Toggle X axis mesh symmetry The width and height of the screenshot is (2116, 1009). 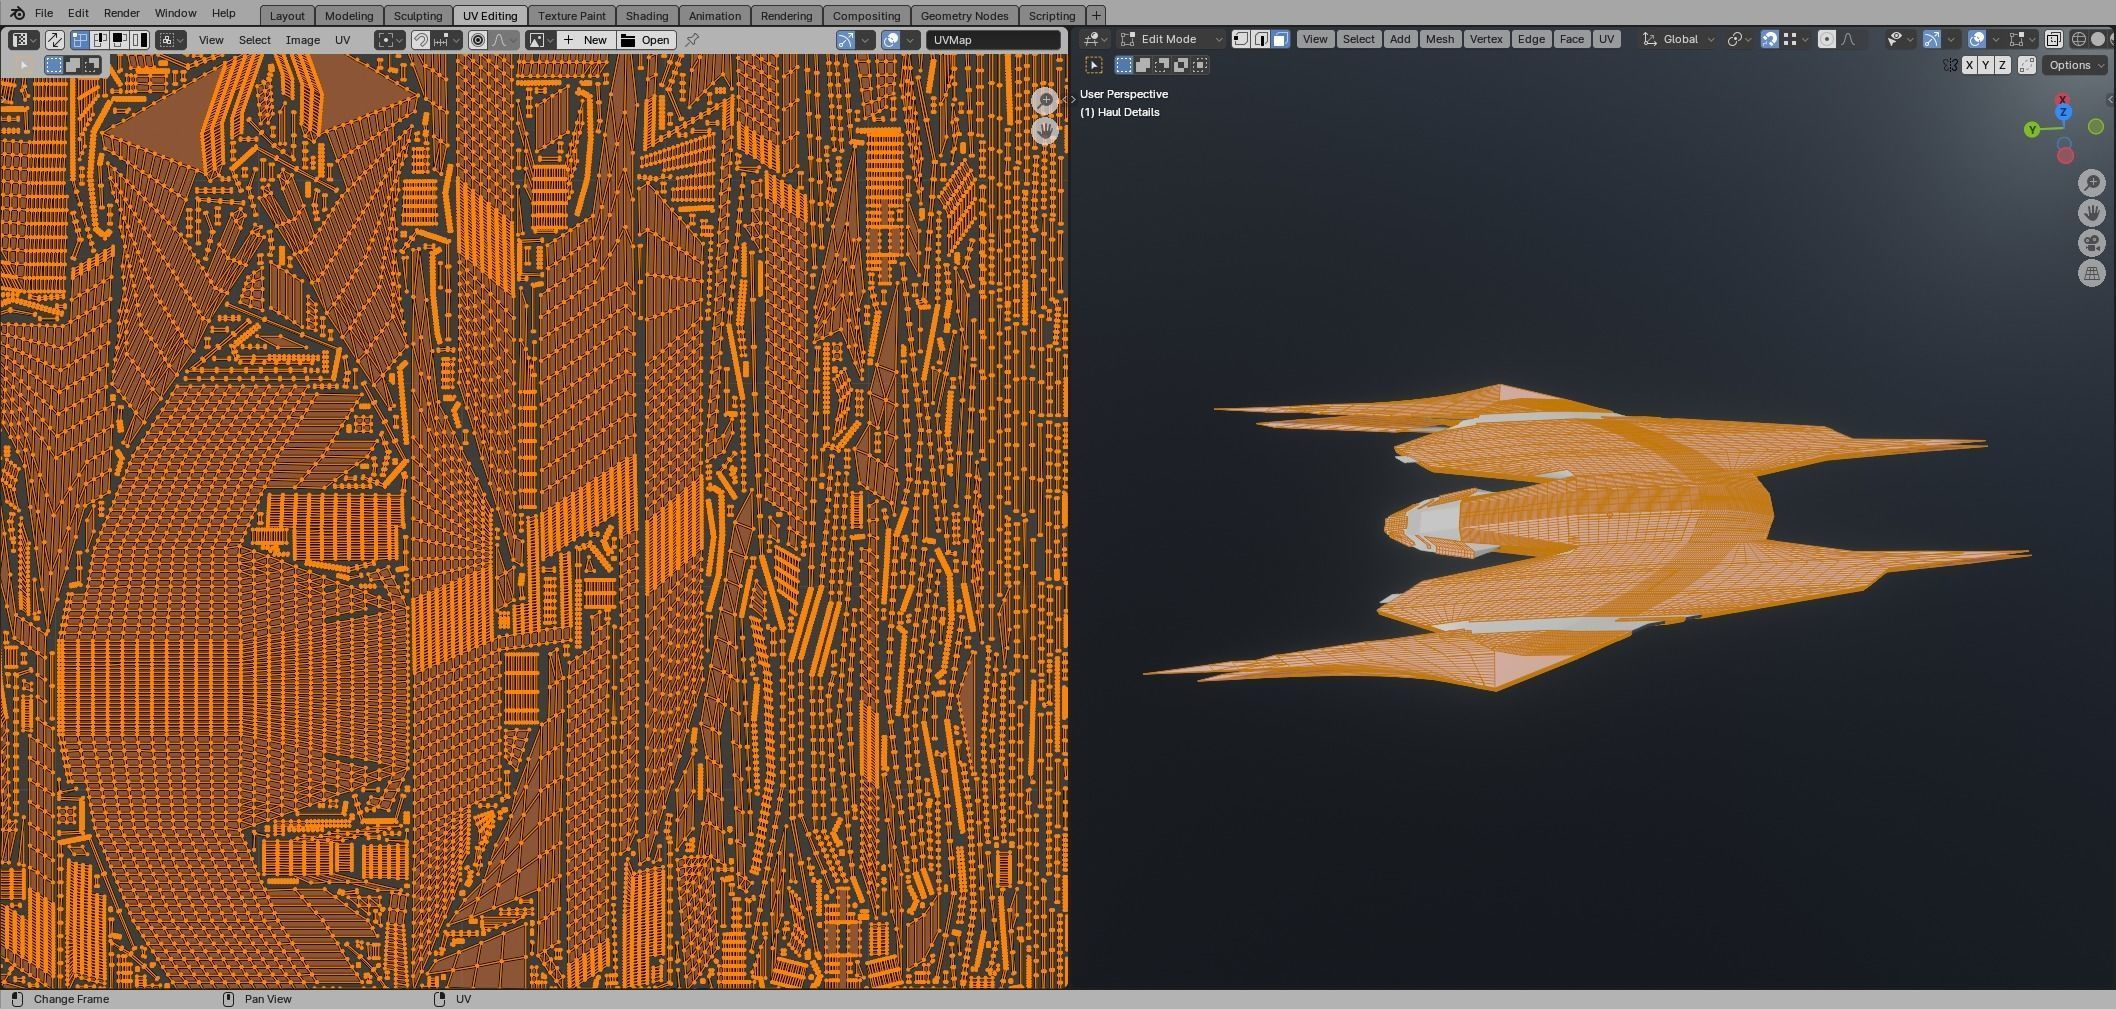point(1969,65)
